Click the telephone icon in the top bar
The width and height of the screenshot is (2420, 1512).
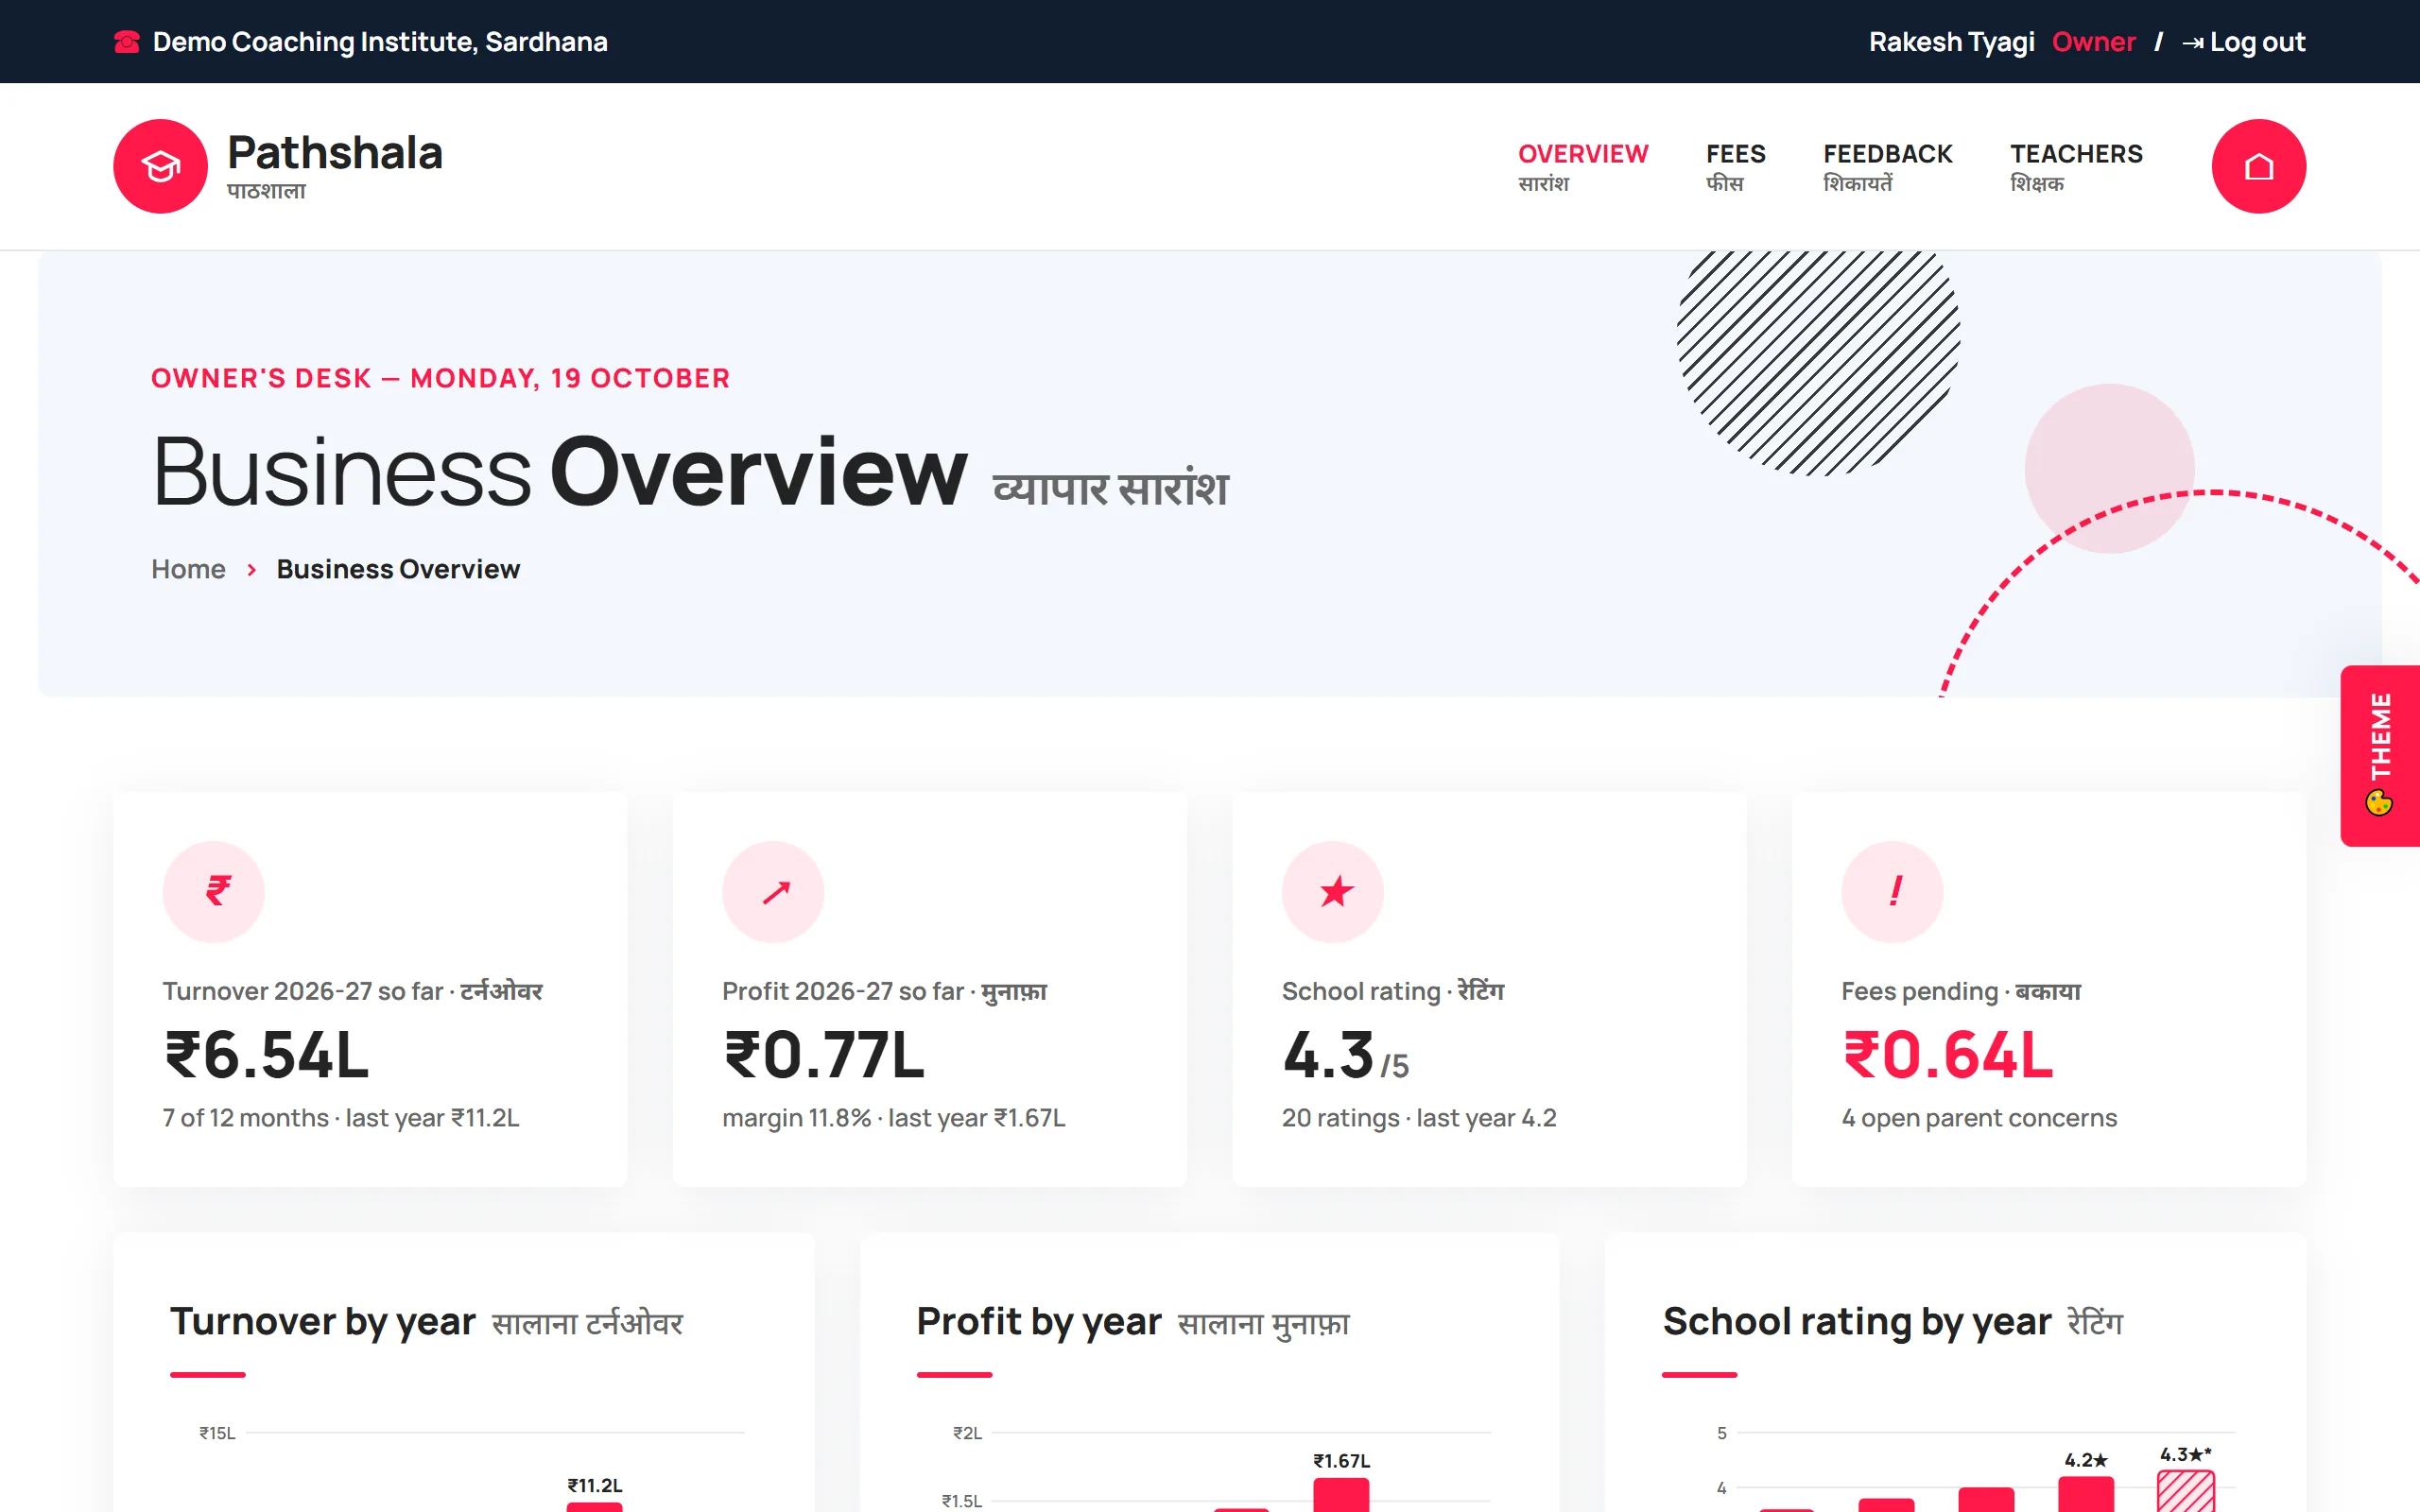[127, 42]
